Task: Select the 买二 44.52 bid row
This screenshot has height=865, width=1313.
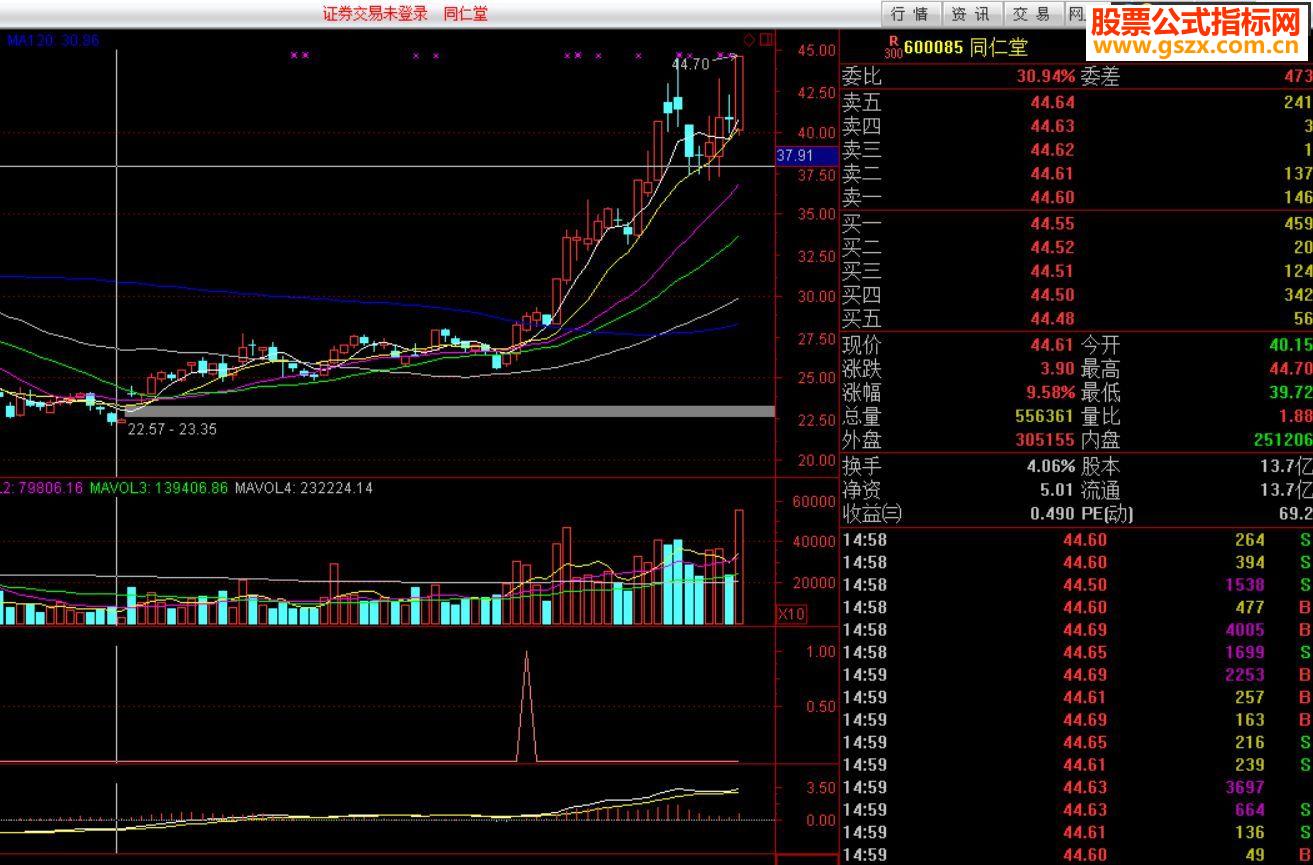Action: (1077, 247)
